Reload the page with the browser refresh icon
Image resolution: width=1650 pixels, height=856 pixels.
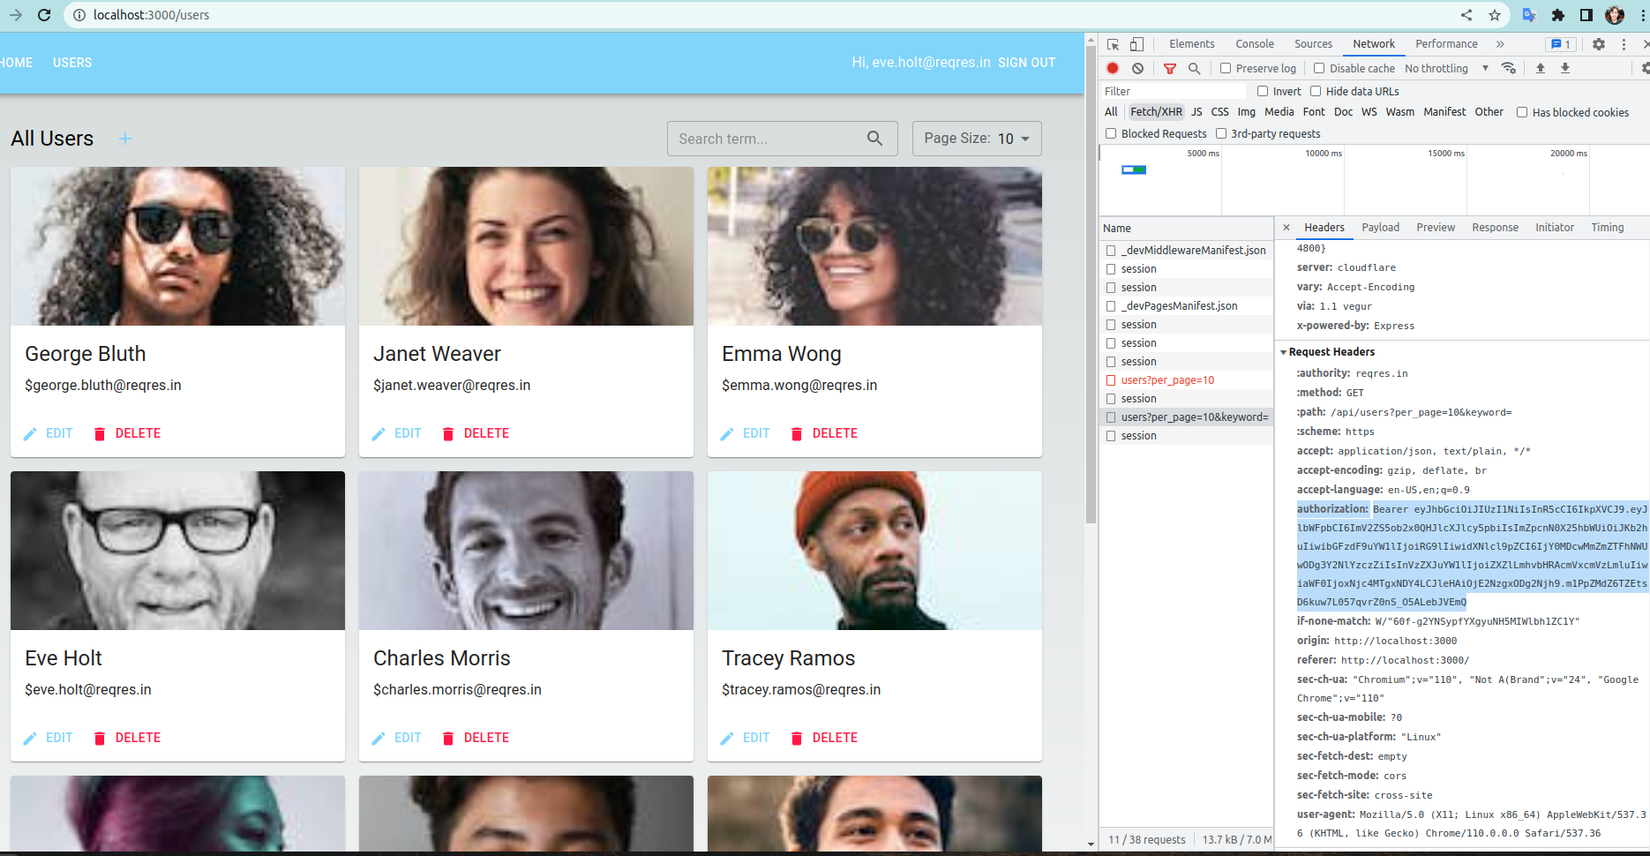point(44,15)
